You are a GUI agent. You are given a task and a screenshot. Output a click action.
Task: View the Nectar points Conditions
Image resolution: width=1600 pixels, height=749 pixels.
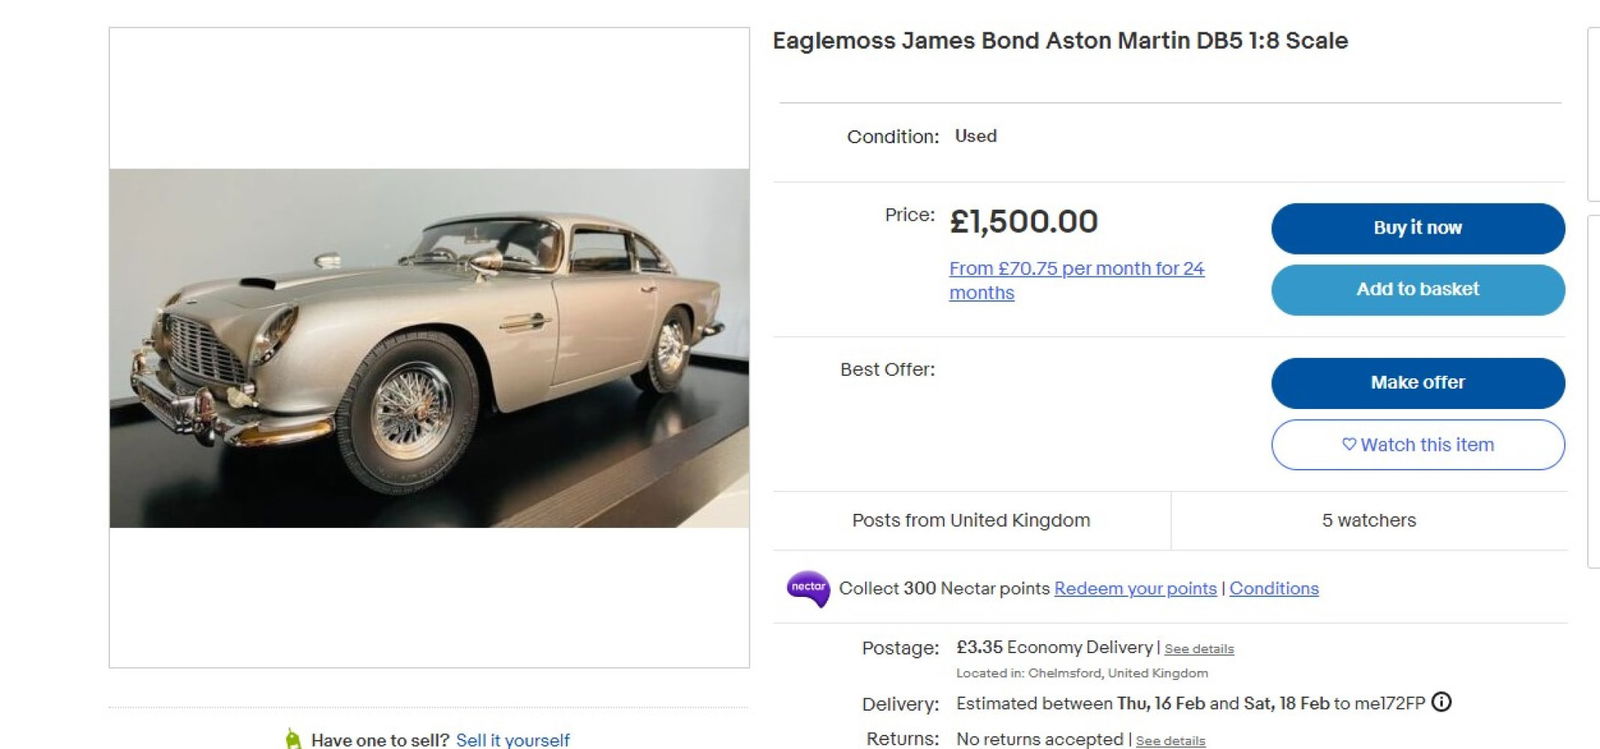[1274, 589]
